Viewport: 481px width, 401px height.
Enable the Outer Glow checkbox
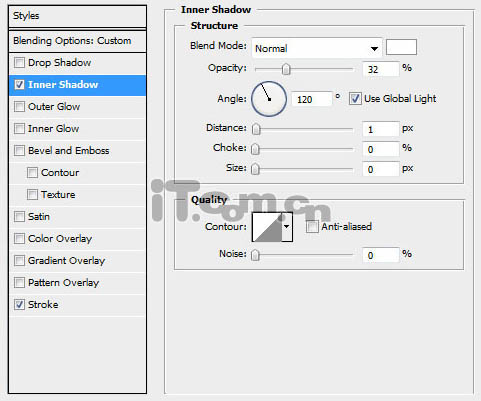point(19,106)
